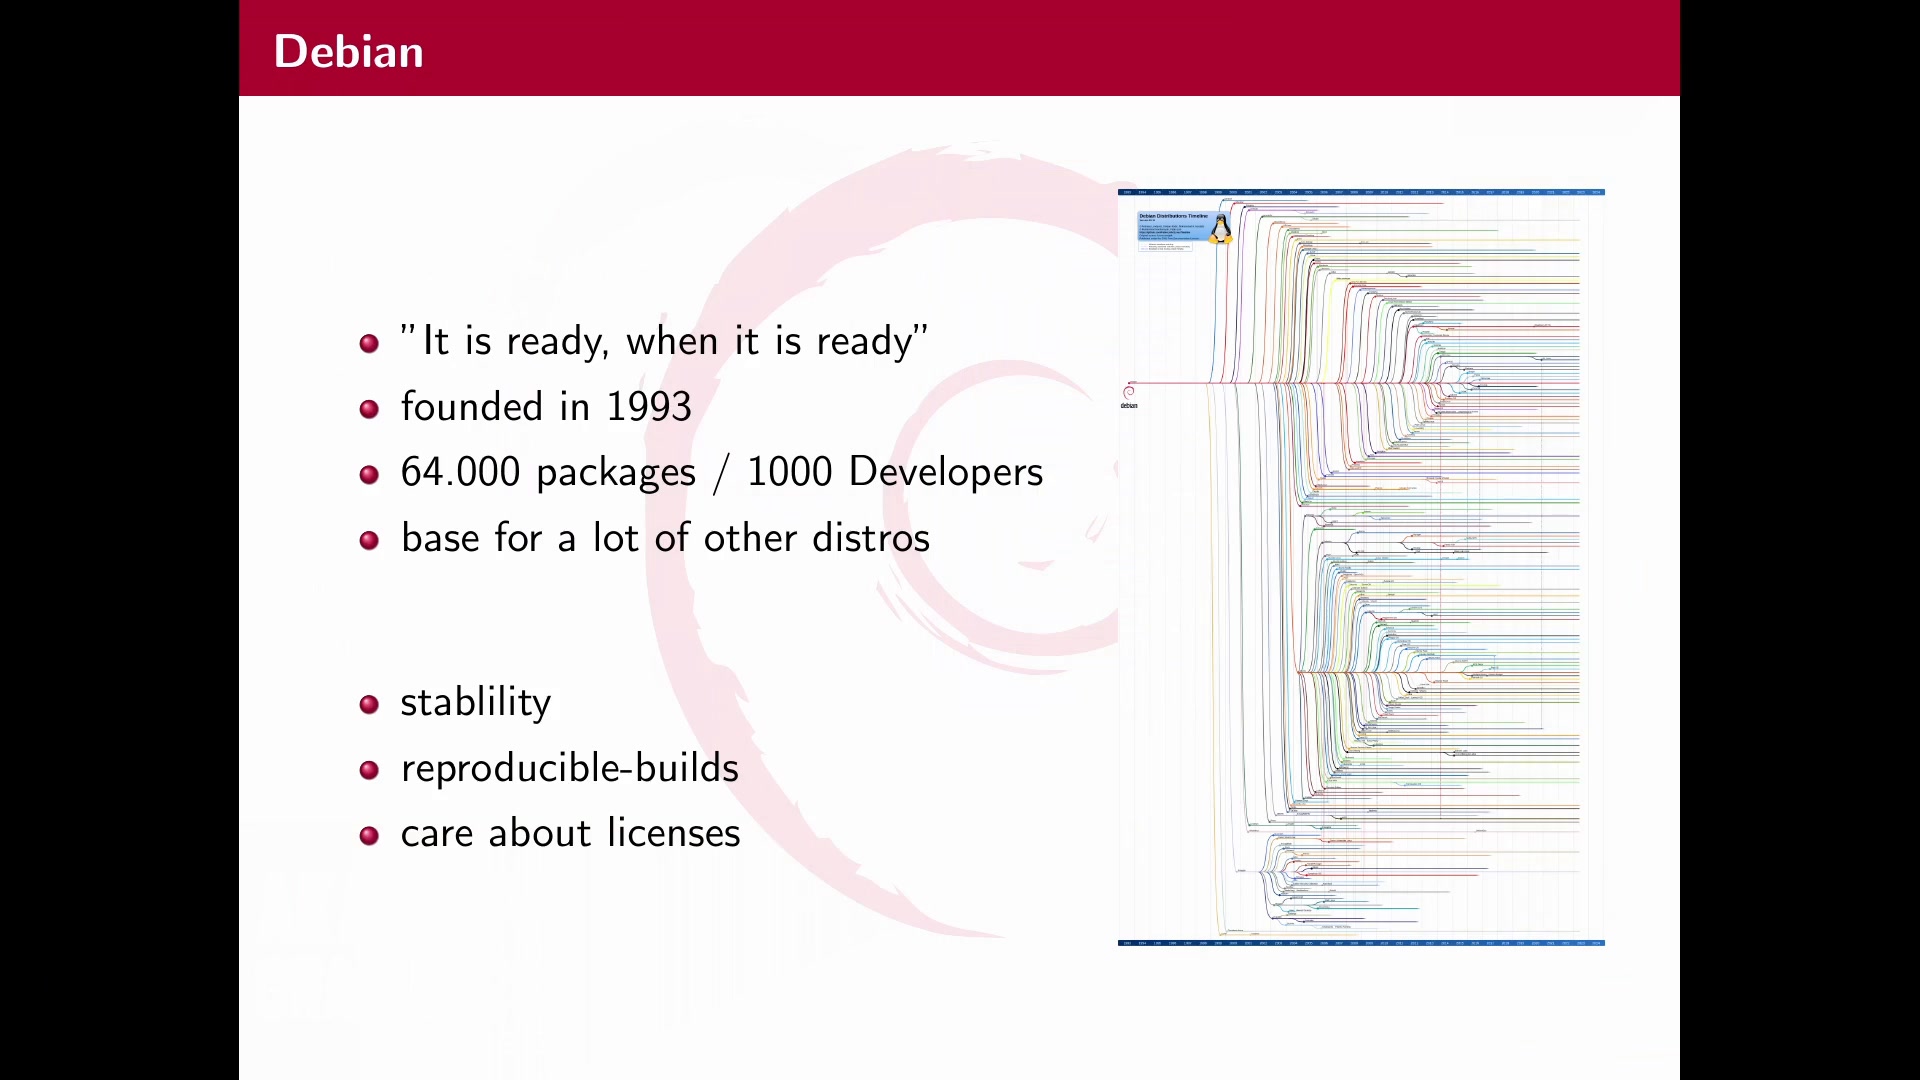Select the quote "It is ready, when it is ready"

point(664,341)
